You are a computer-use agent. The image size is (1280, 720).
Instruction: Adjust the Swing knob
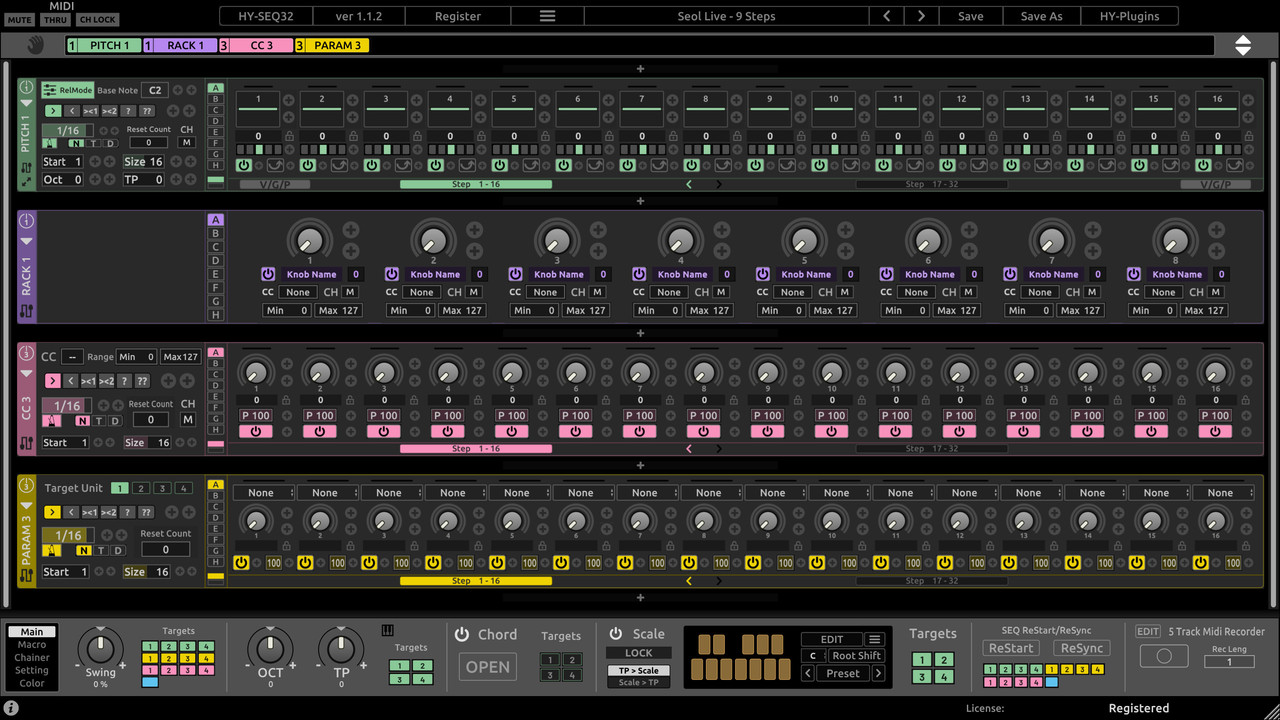pos(100,647)
